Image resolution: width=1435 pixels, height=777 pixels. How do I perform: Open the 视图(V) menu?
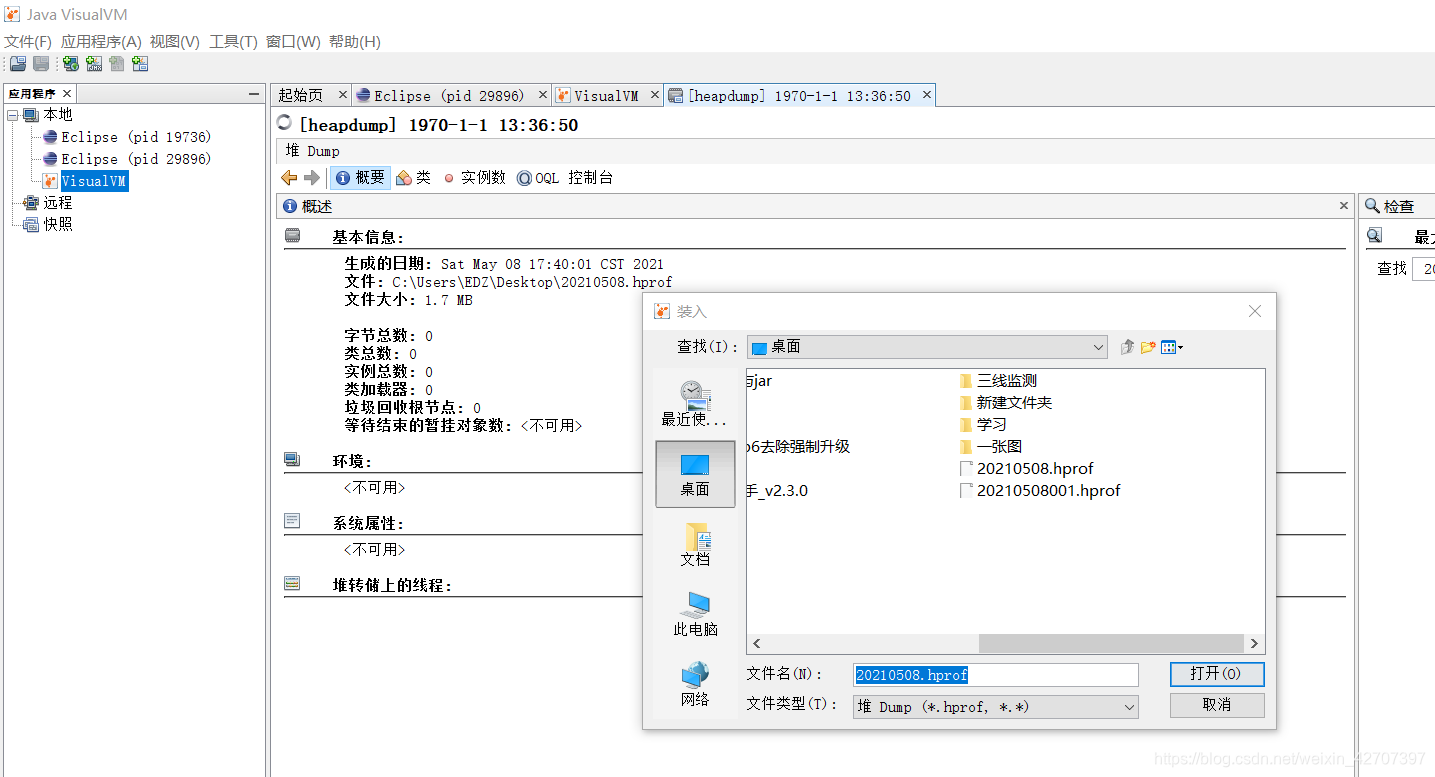click(x=175, y=42)
